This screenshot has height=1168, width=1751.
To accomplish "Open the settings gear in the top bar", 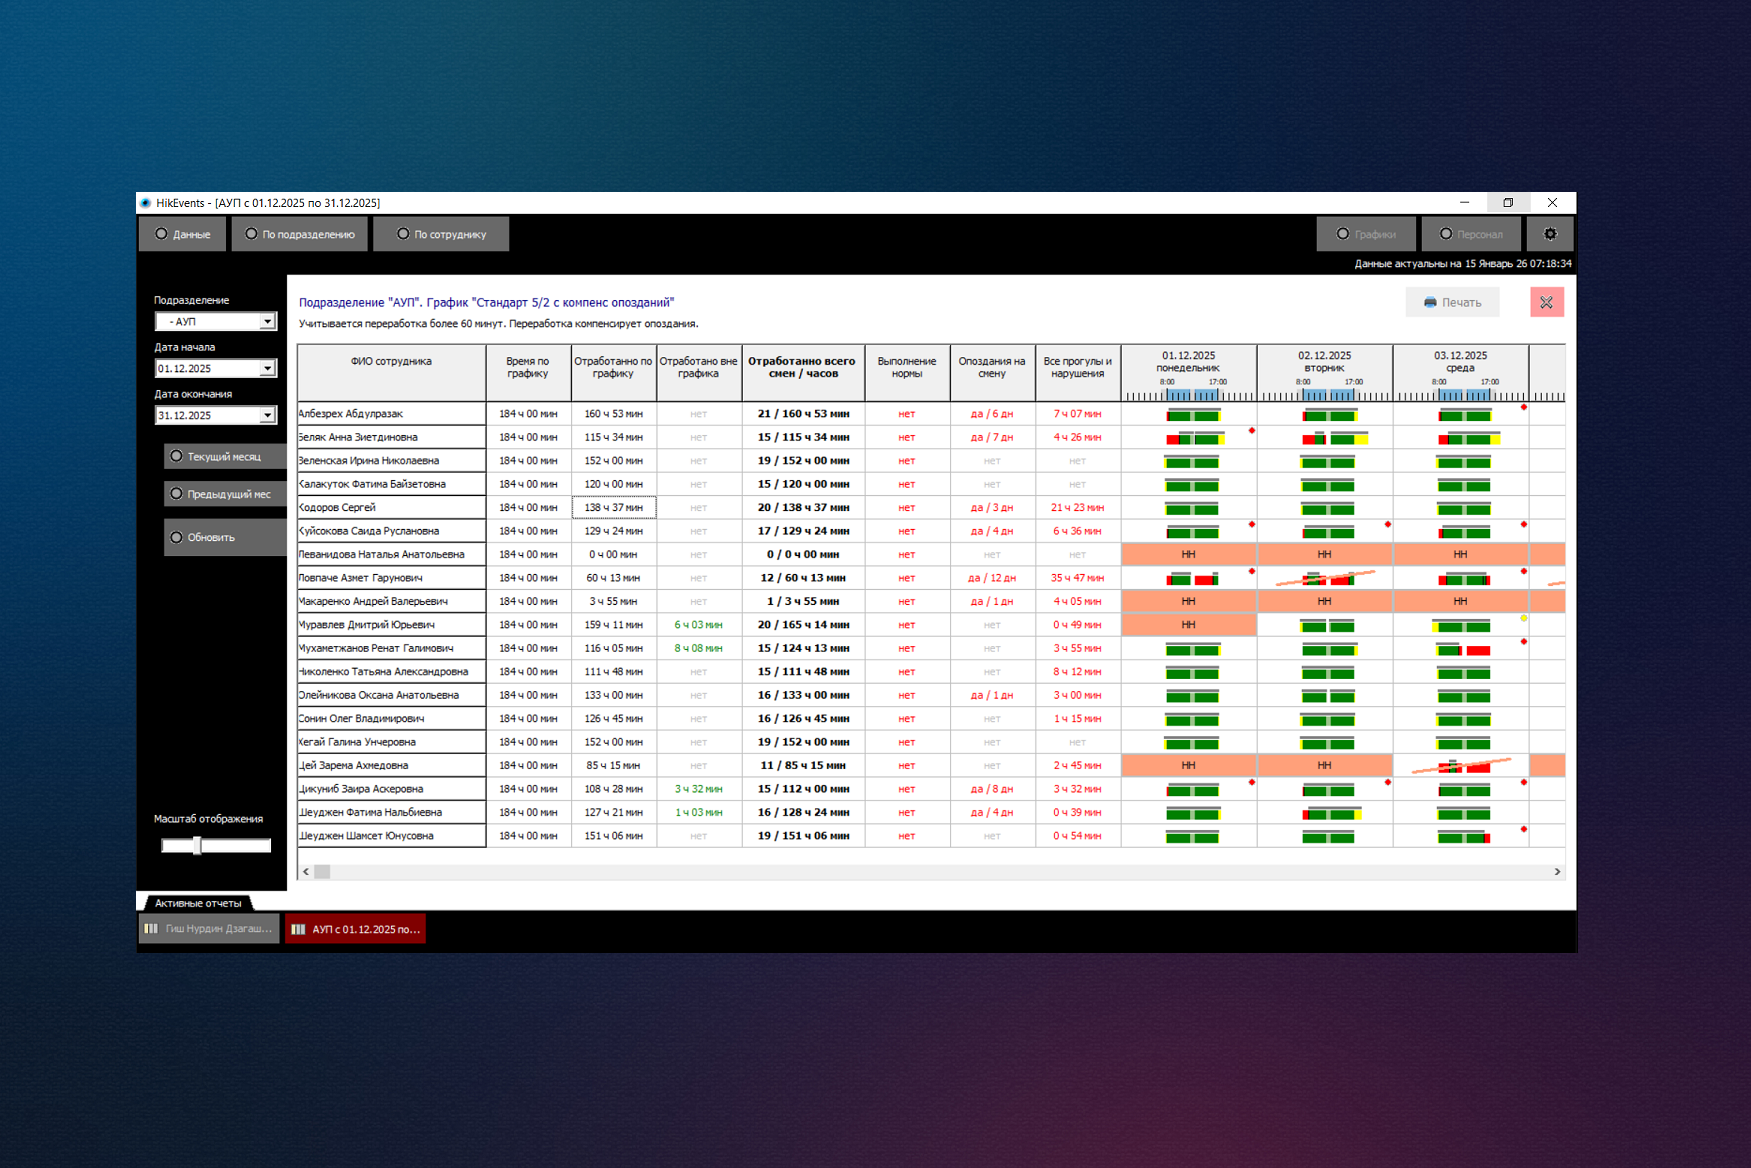I will point(1550,234).
